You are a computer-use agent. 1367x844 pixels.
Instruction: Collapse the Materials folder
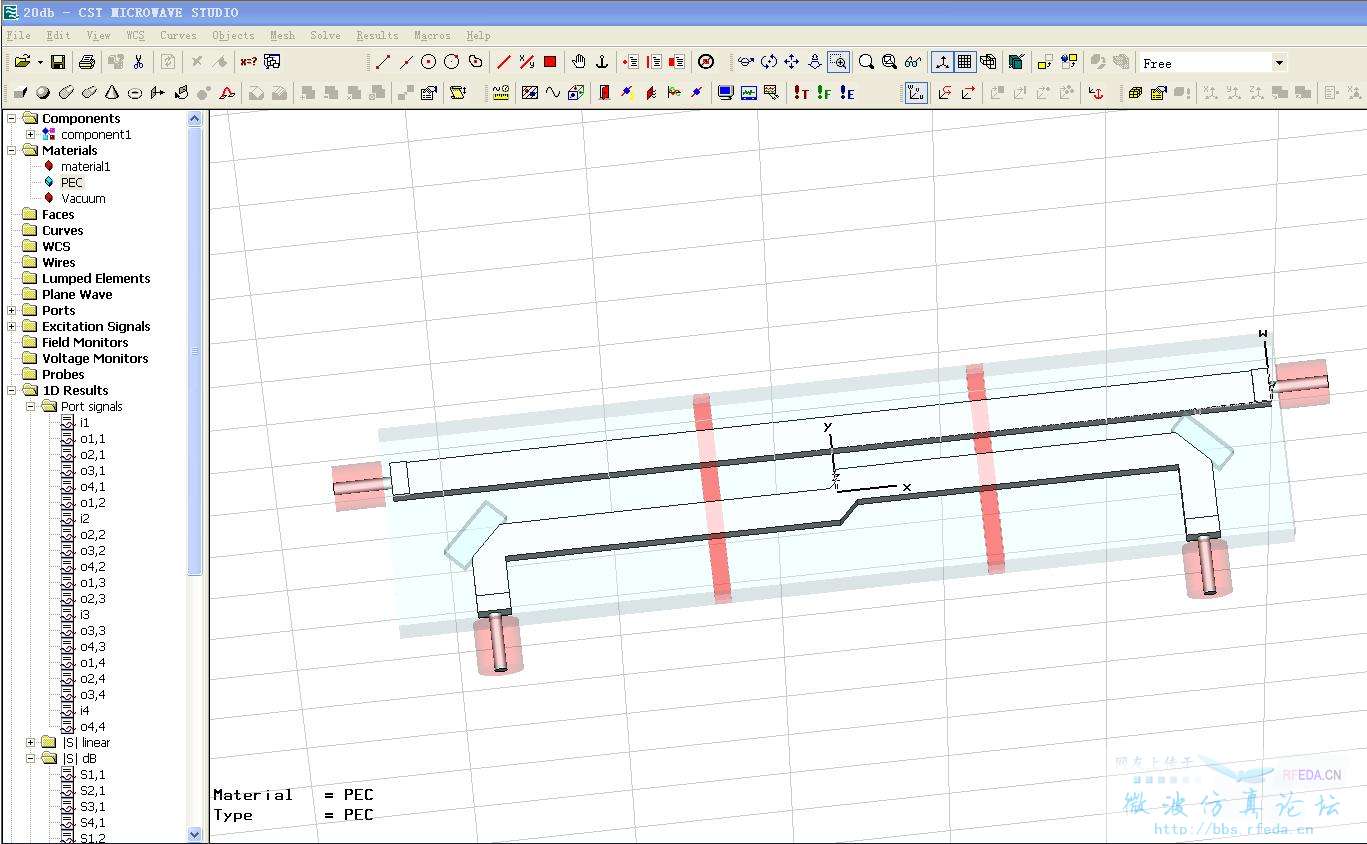pos(12,150)
